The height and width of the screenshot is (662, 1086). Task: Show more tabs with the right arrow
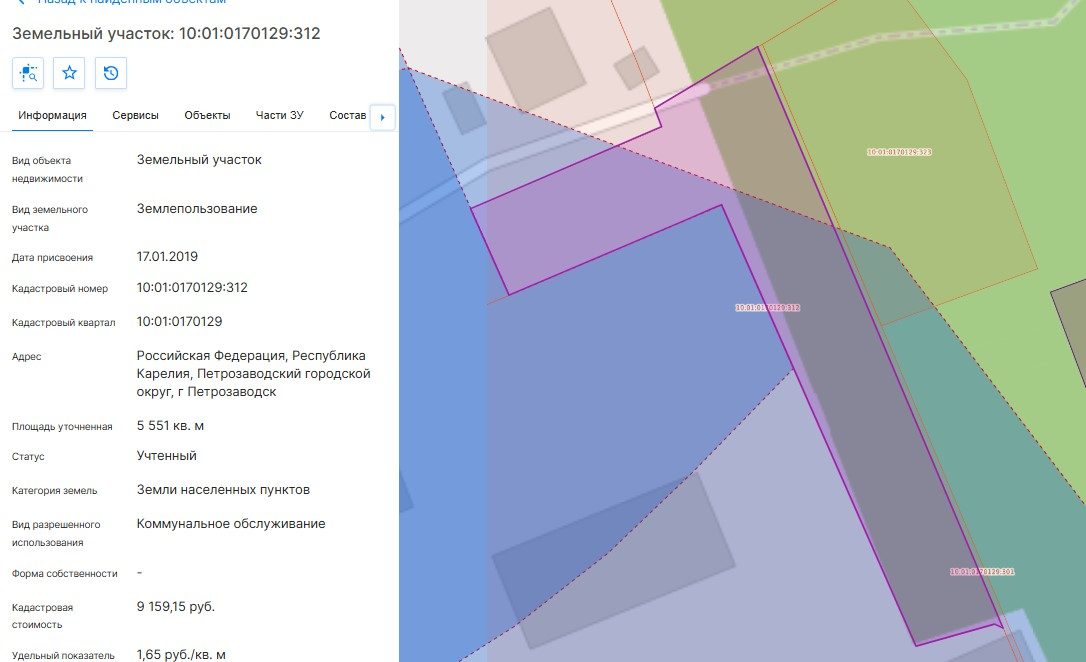[382, 117]
